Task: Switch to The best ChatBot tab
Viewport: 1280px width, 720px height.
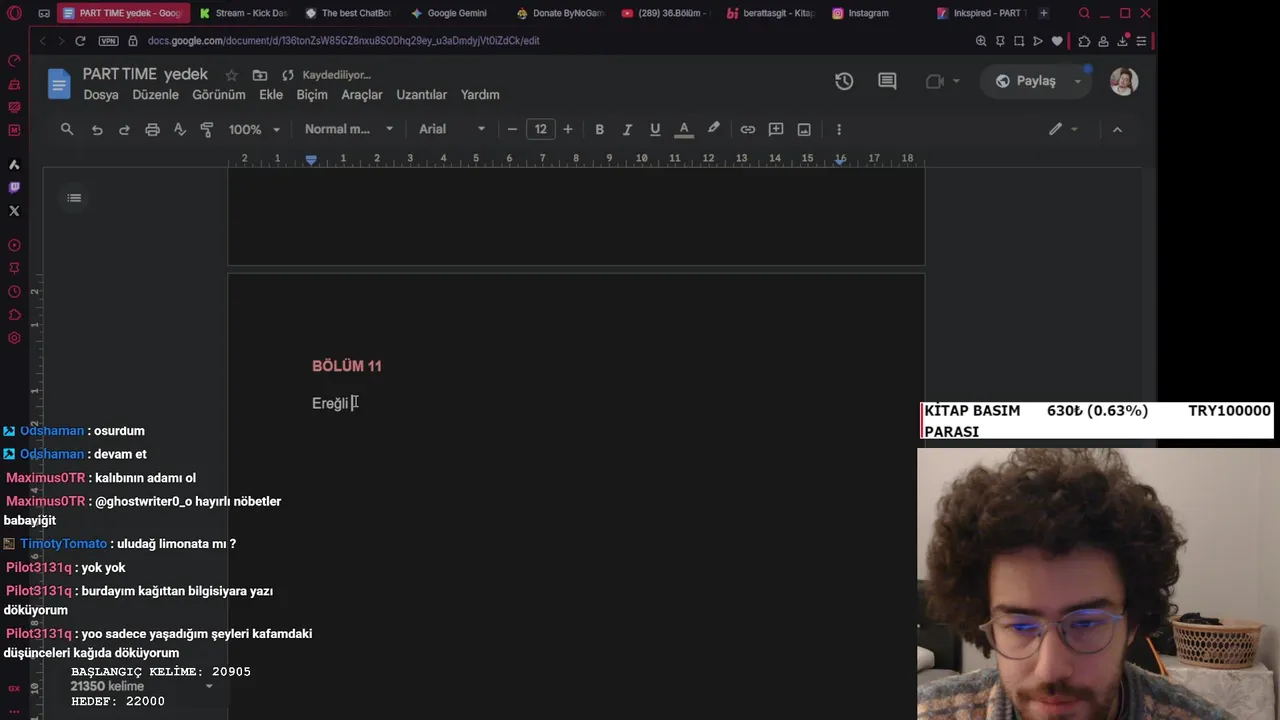Action: [348, 13]
